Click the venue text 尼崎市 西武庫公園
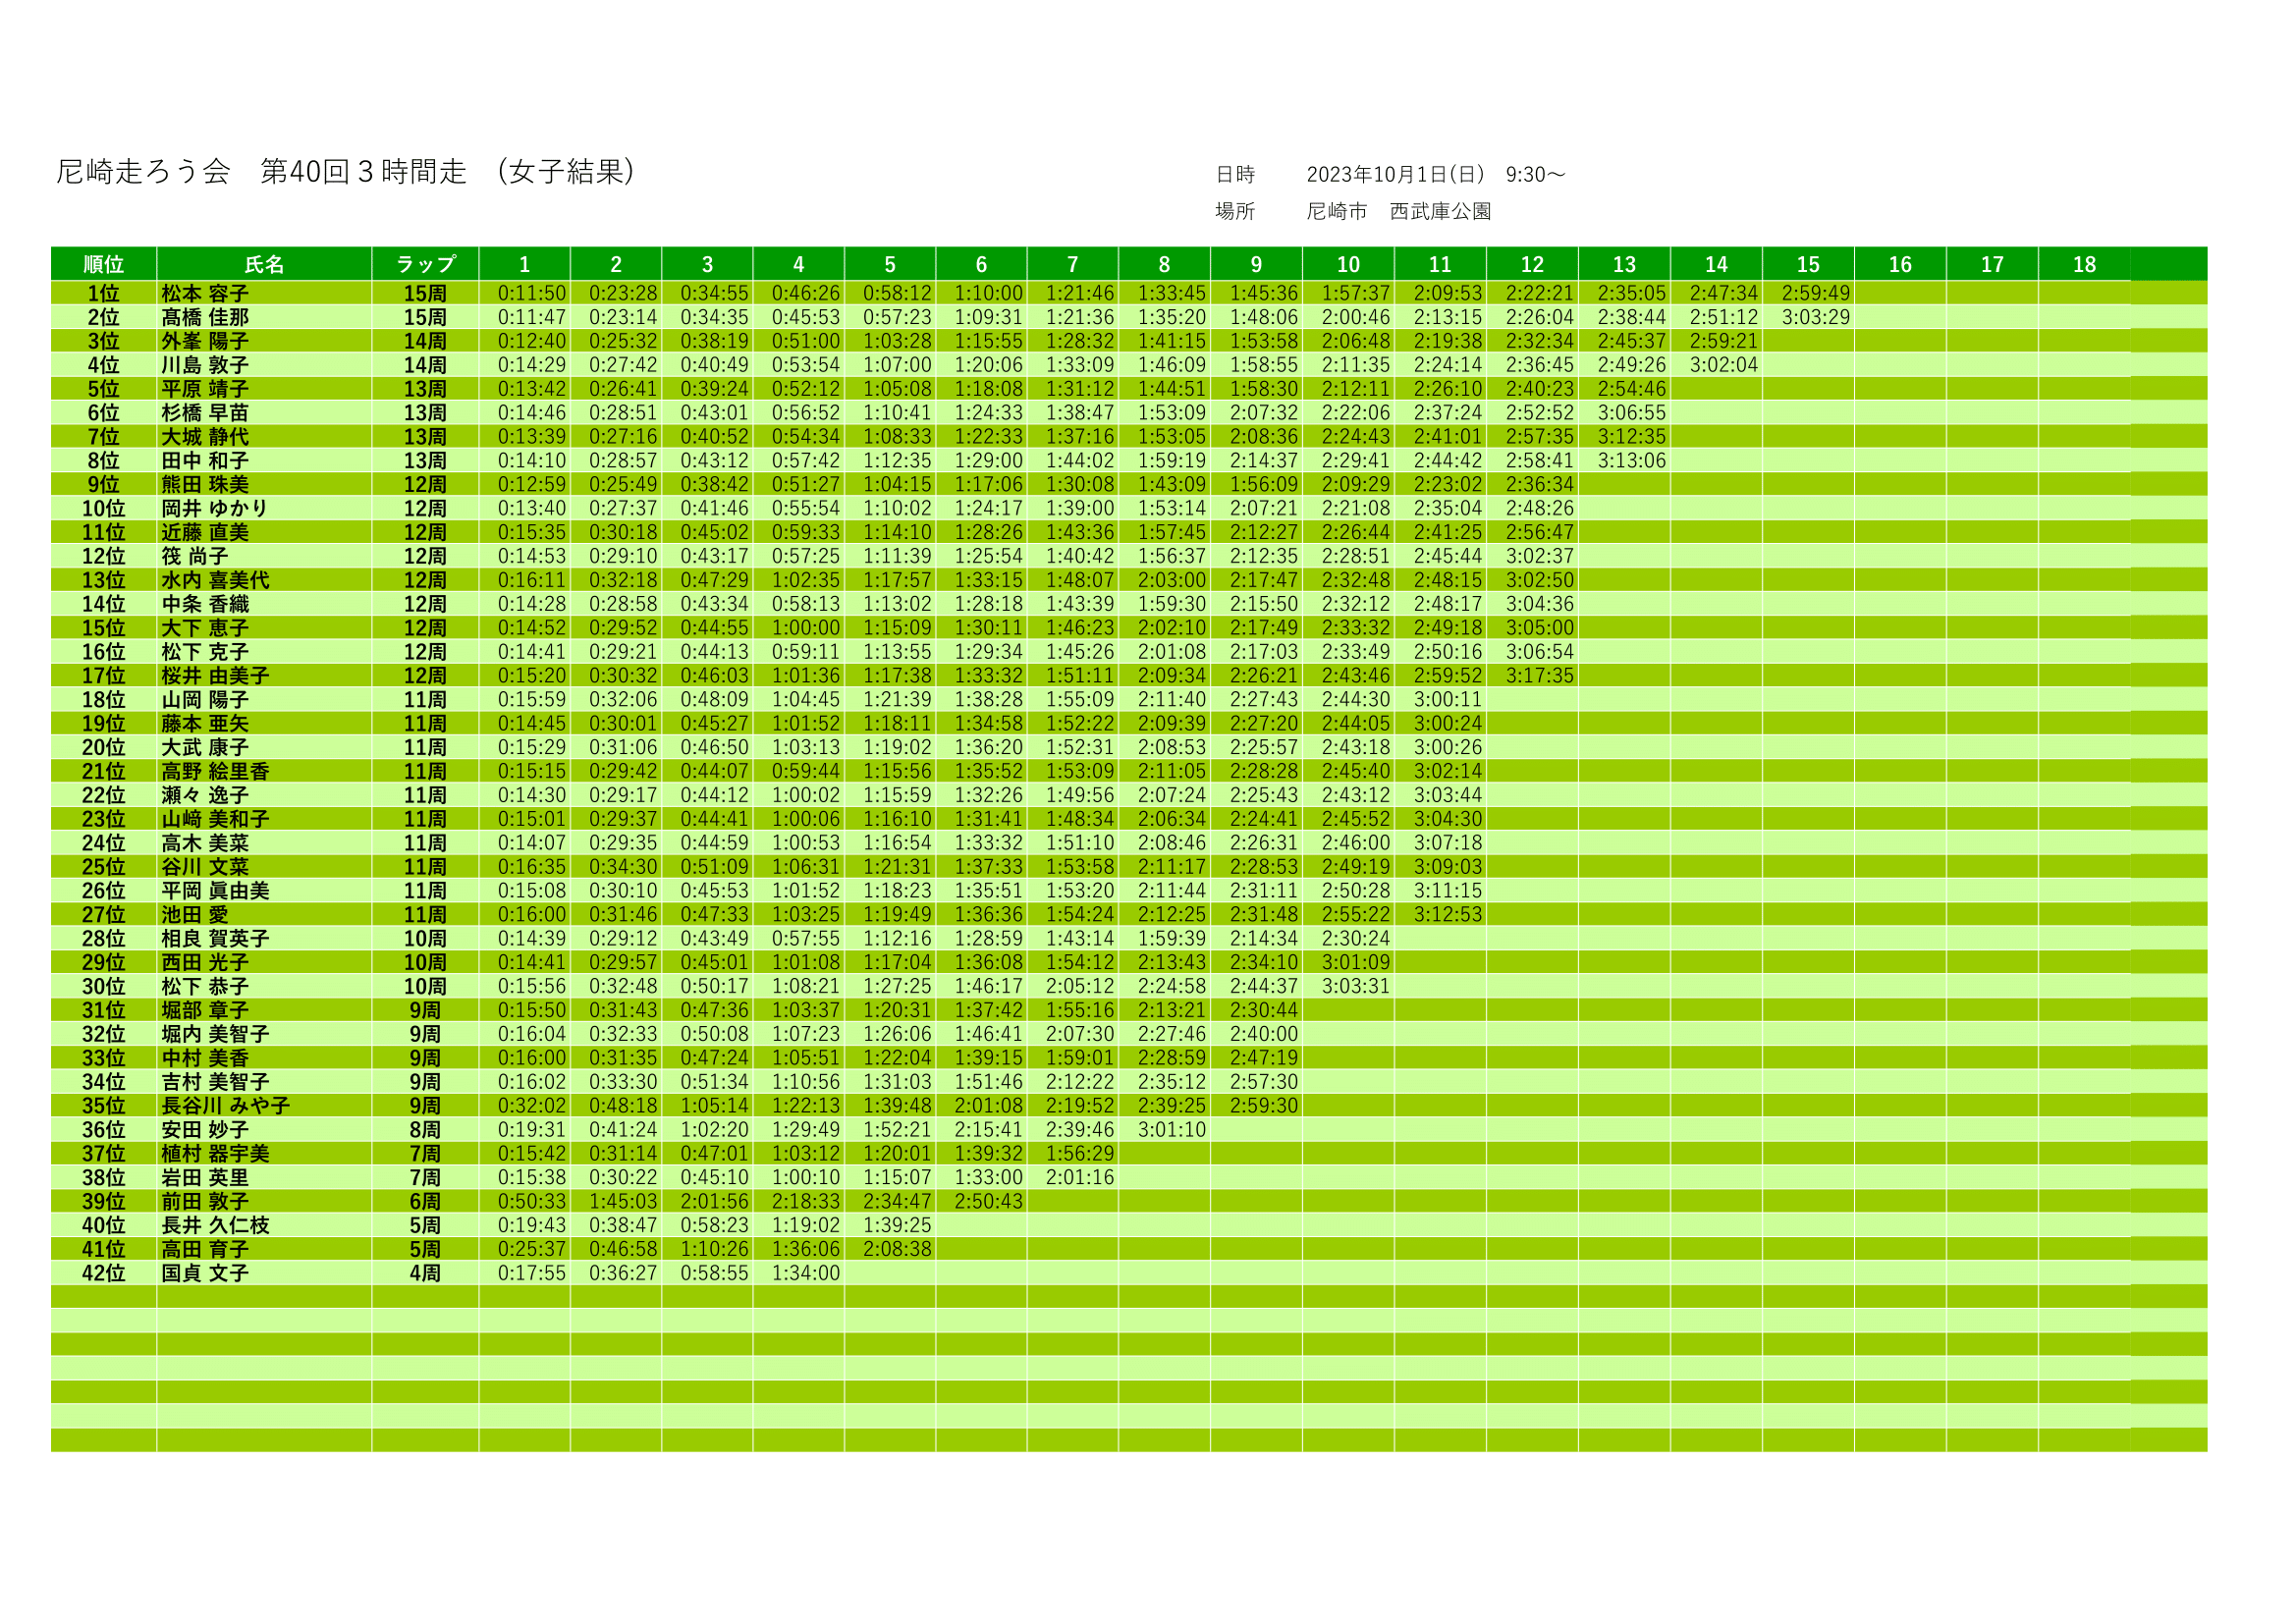 point(1398,211)
